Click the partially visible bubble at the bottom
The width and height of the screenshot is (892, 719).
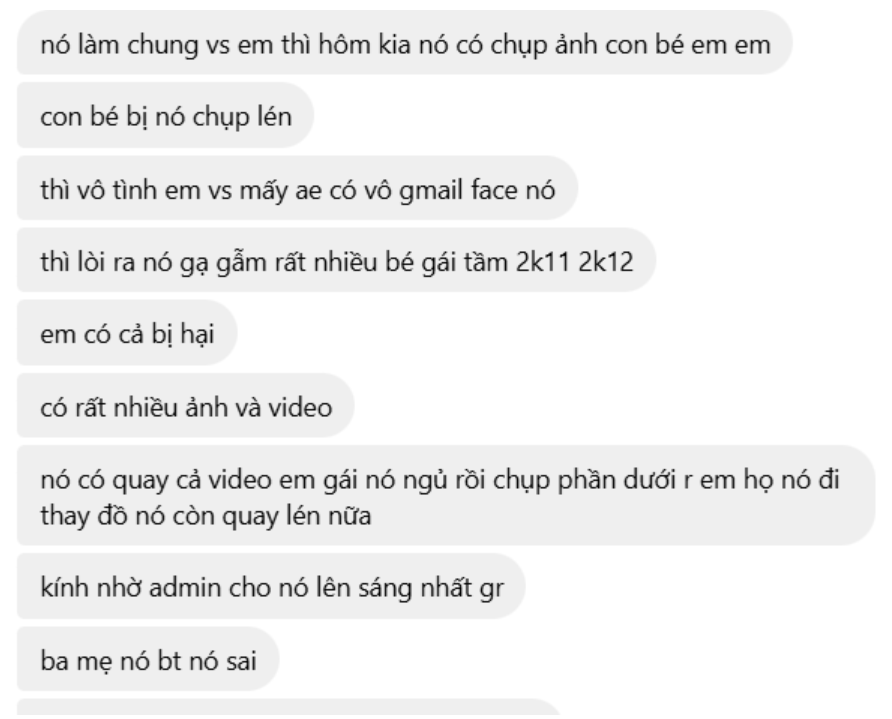point(289,707)
